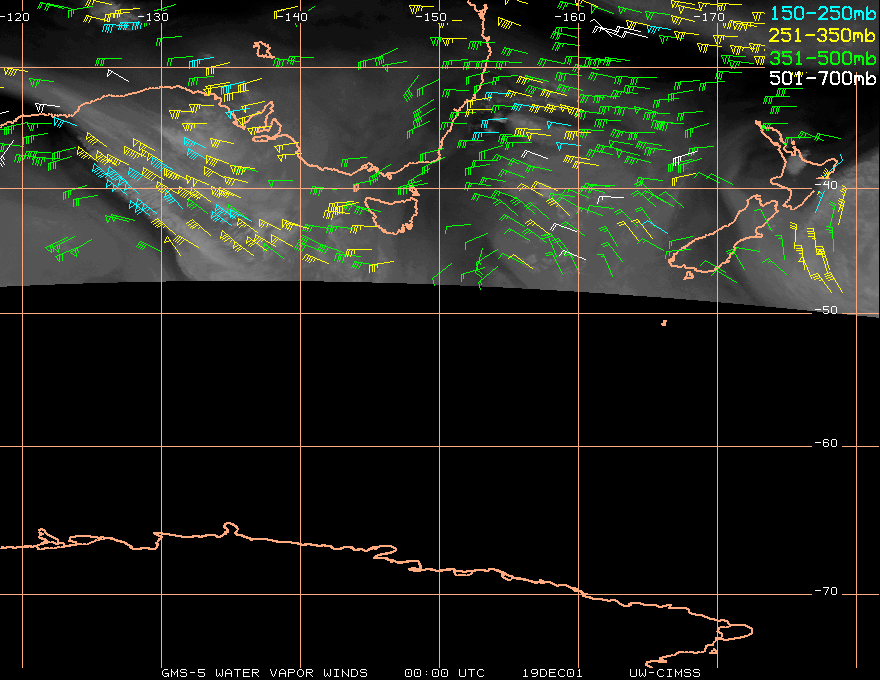Click the 251-350mb legend label
This screenshot has width=880, height=680.
822,35
